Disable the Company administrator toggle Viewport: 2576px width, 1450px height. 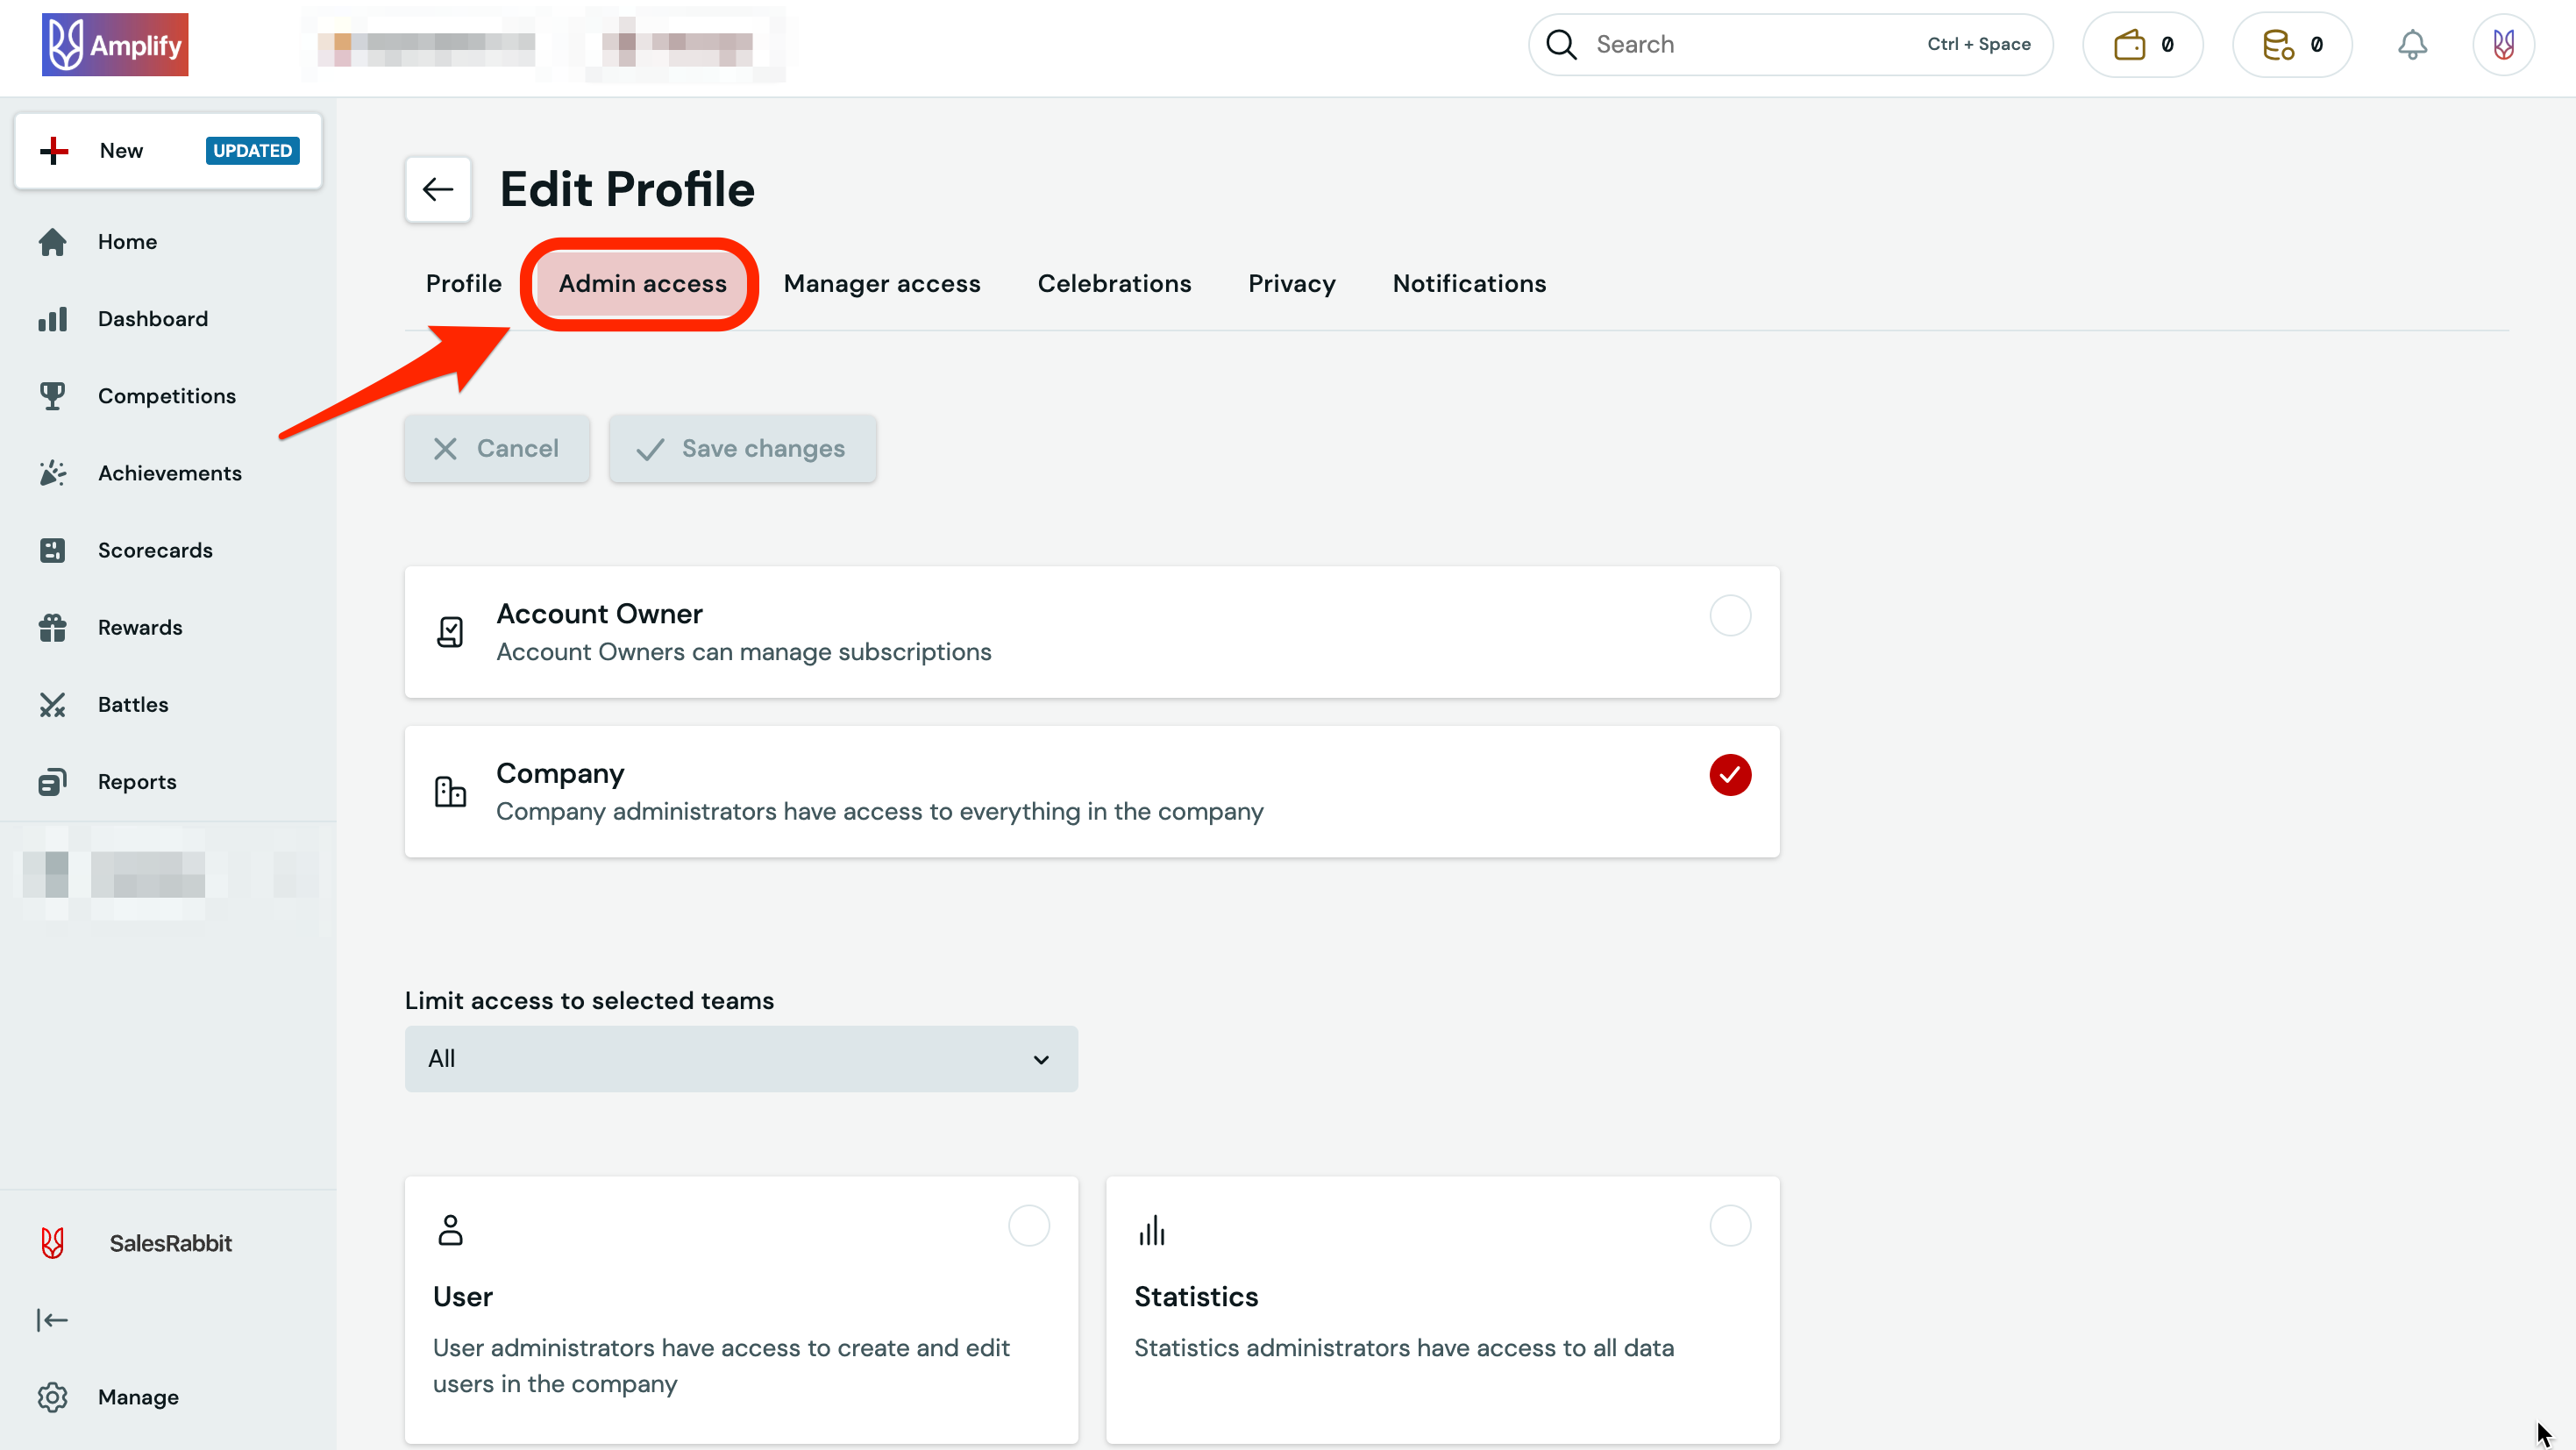[x=1730, y=775]
